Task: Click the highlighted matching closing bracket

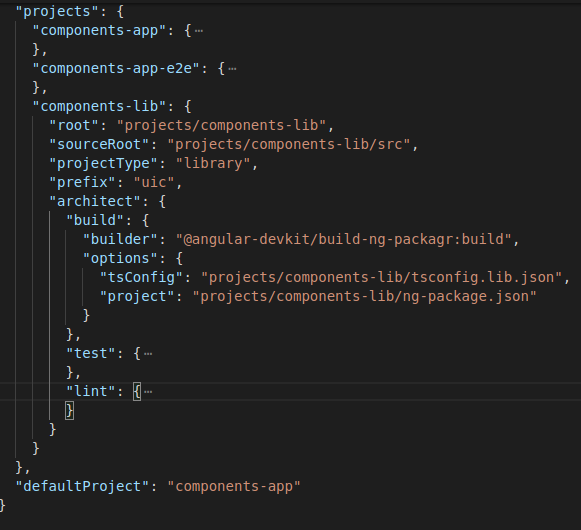Action: pos(70,411)
